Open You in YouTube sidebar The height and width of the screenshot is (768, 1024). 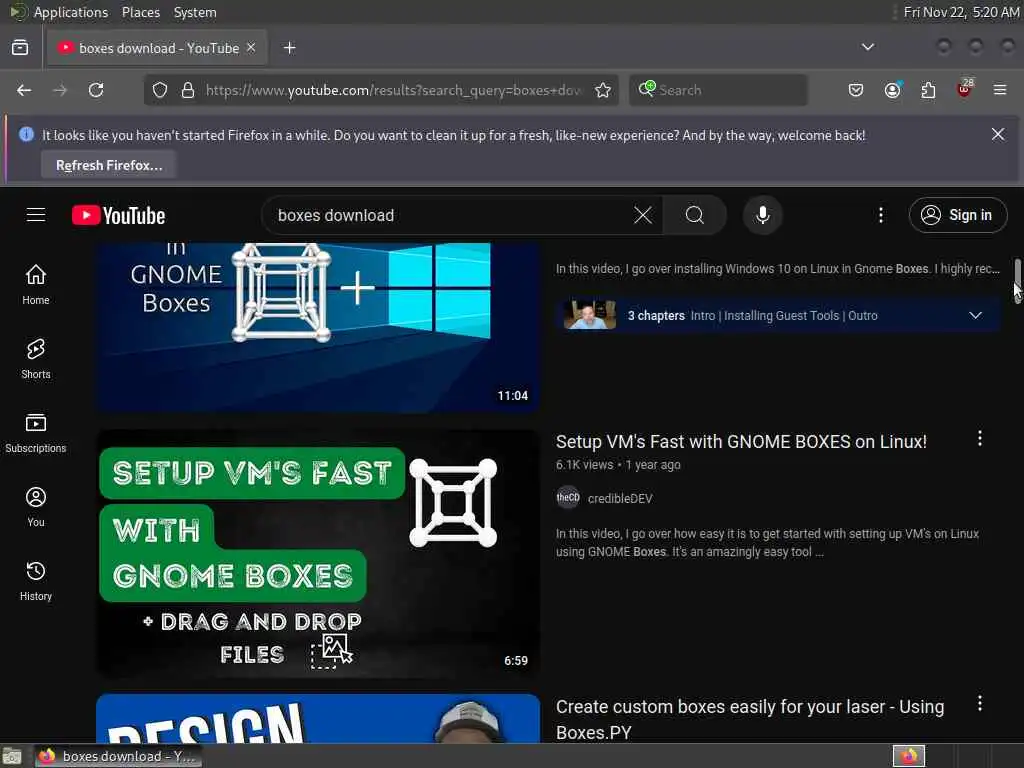(x=36, y=507)
